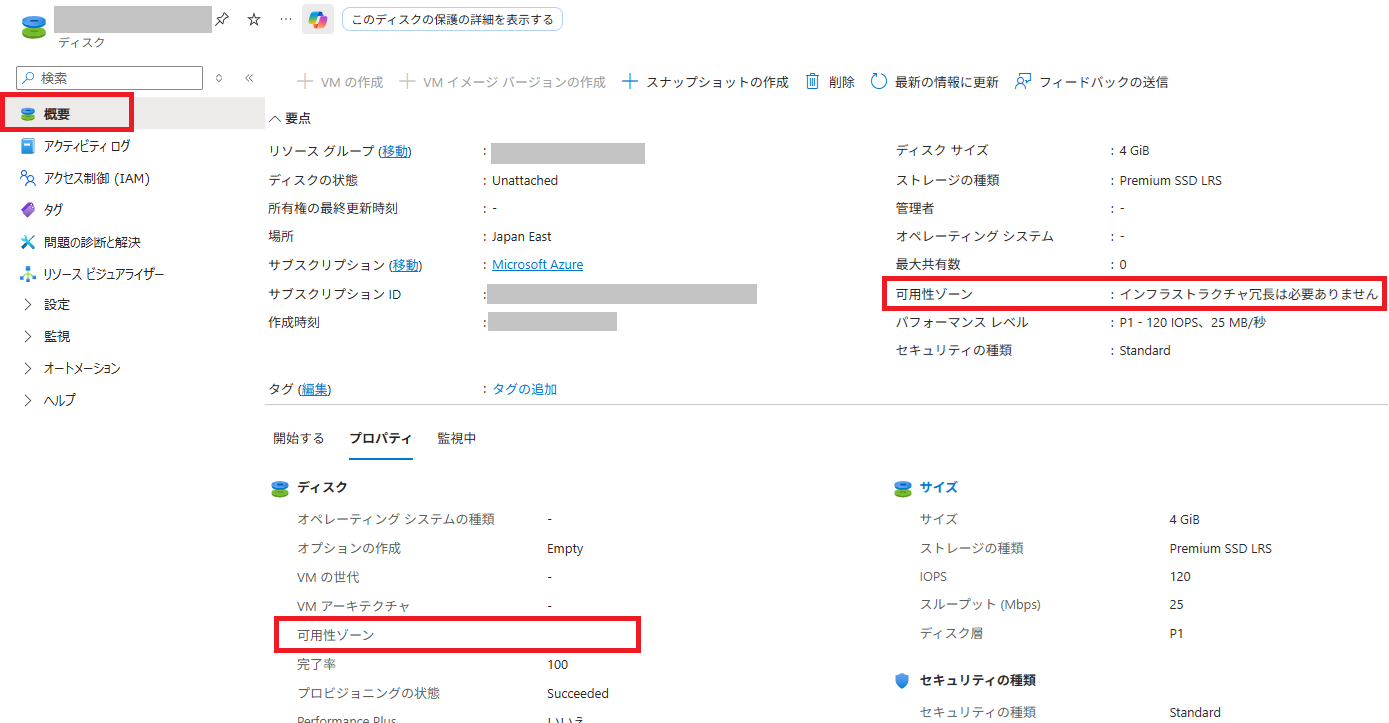Focus the 検索 input field in sidebar
Image resolution: width=1389 pixels, height=723 pixels.
pos(110,78)
